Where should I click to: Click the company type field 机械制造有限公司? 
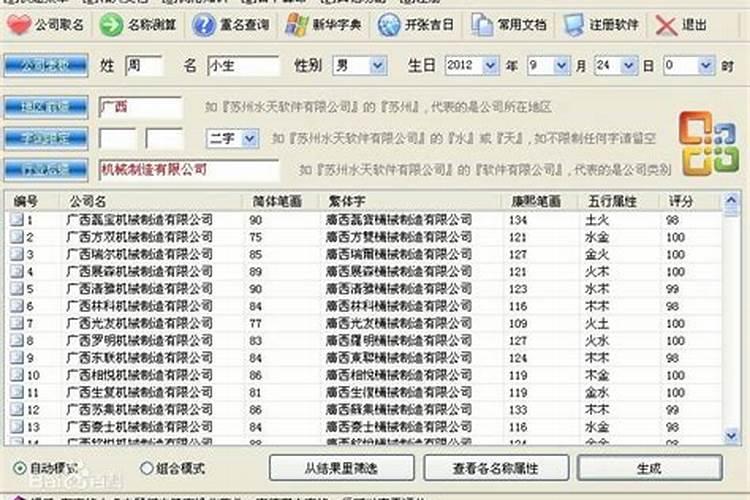[x=188, y=170]
